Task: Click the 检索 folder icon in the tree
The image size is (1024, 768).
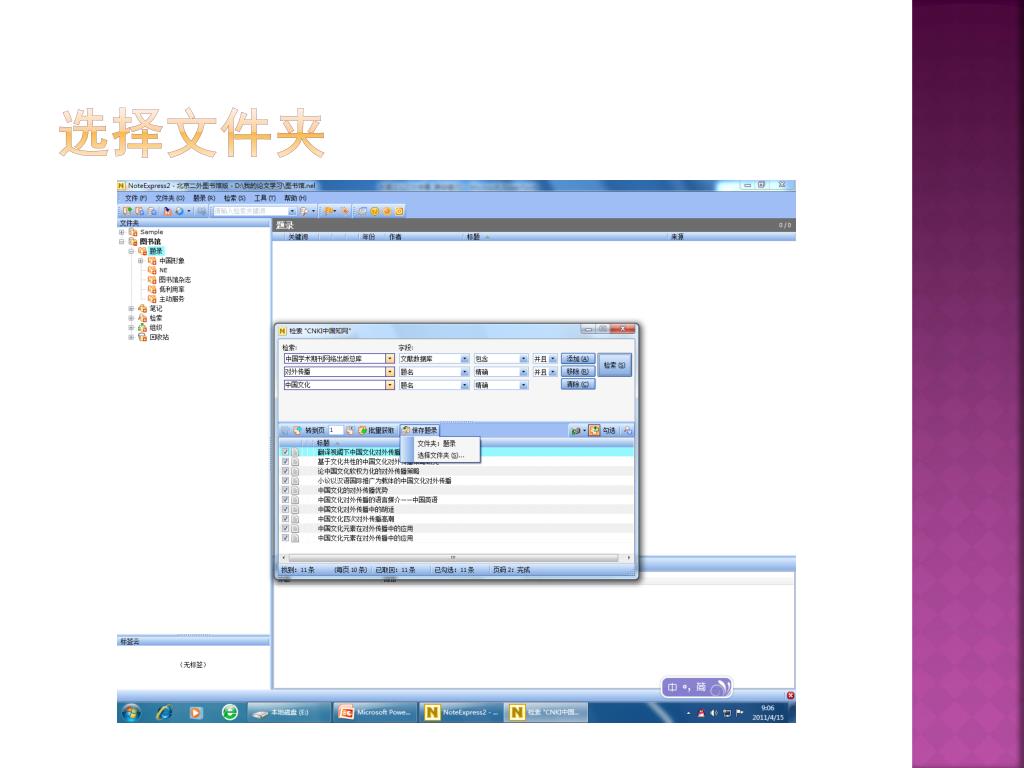Action: click(142, 318)
